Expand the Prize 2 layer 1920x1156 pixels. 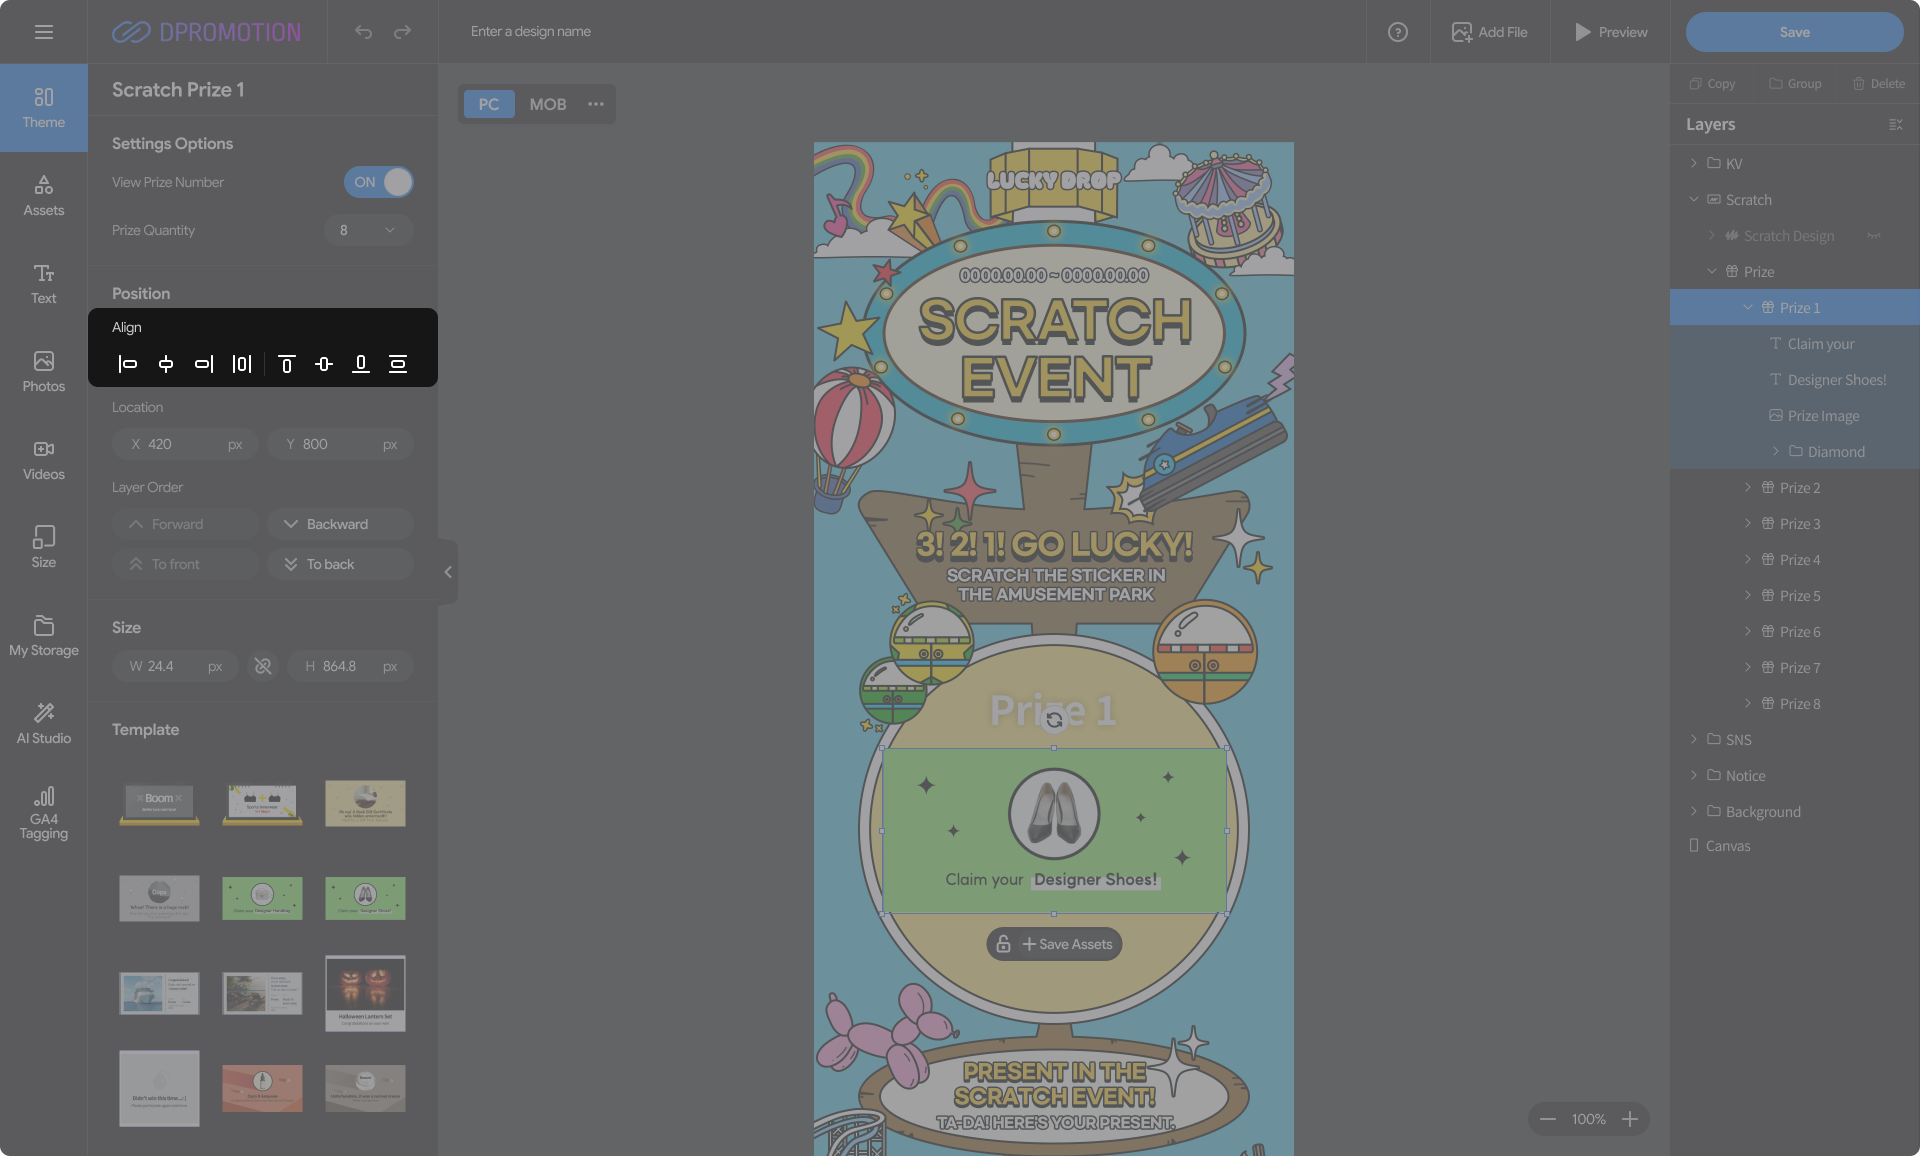click(x=1748, y=487)
